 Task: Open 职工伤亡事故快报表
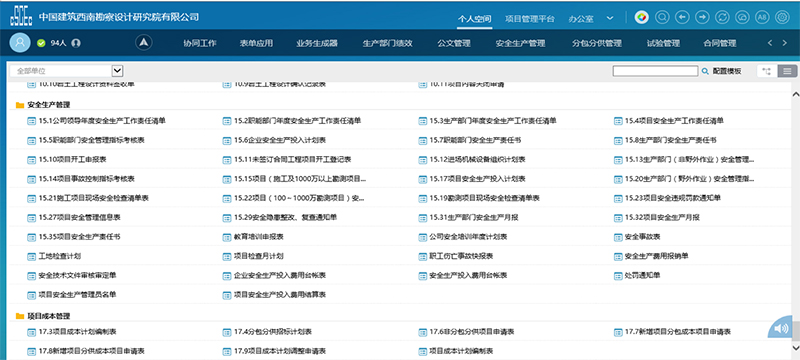click(x=461, y=256)
